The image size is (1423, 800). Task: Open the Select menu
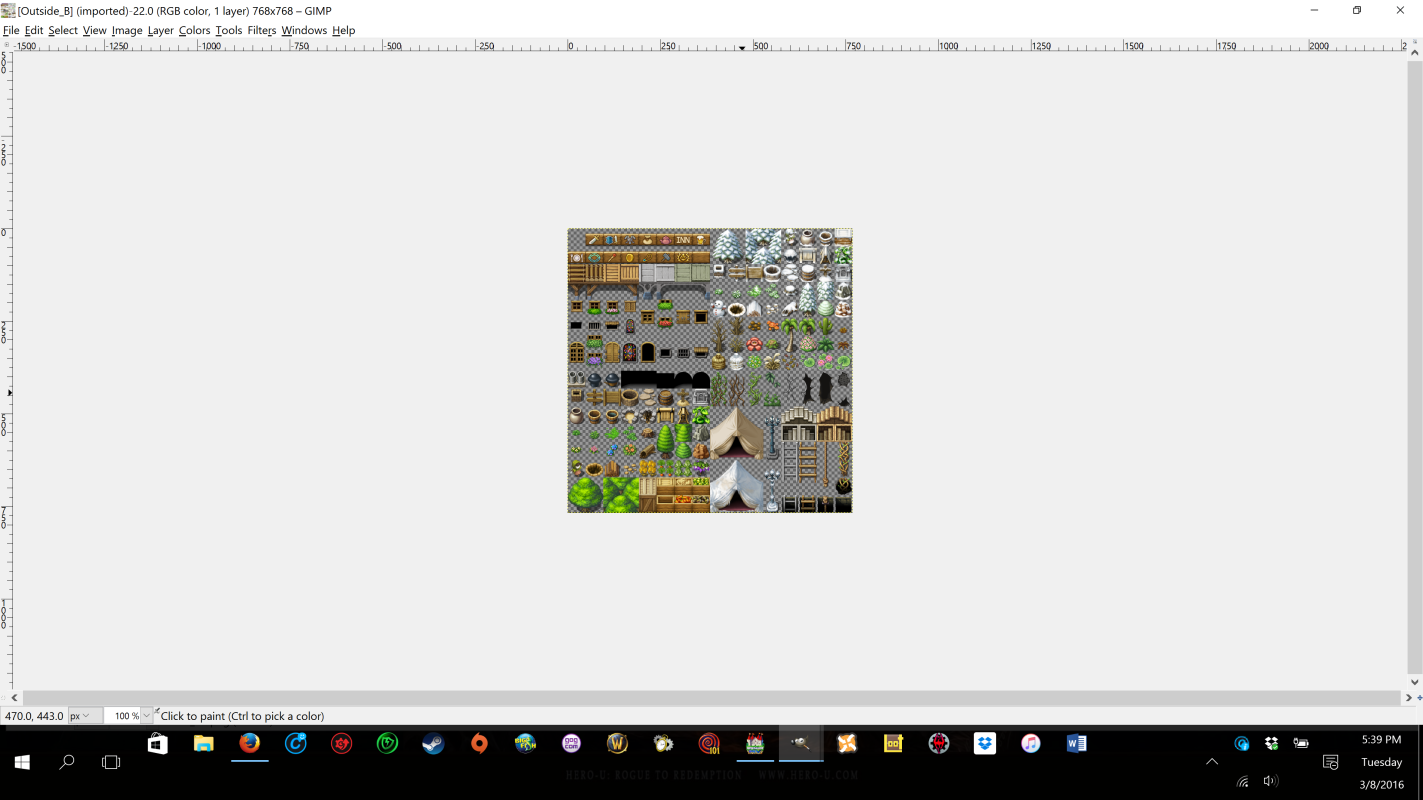63,30
